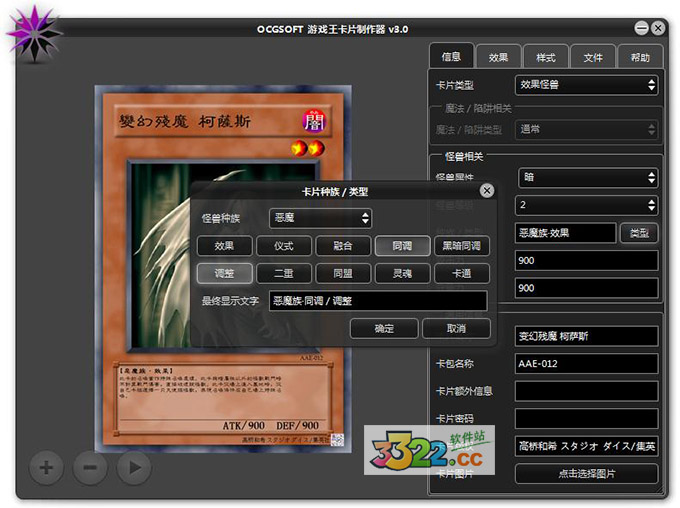Image resolution: width=680 pixels, height=508 pixels.
Task: Toggle the 二重 type button
Action: (284, 273)
